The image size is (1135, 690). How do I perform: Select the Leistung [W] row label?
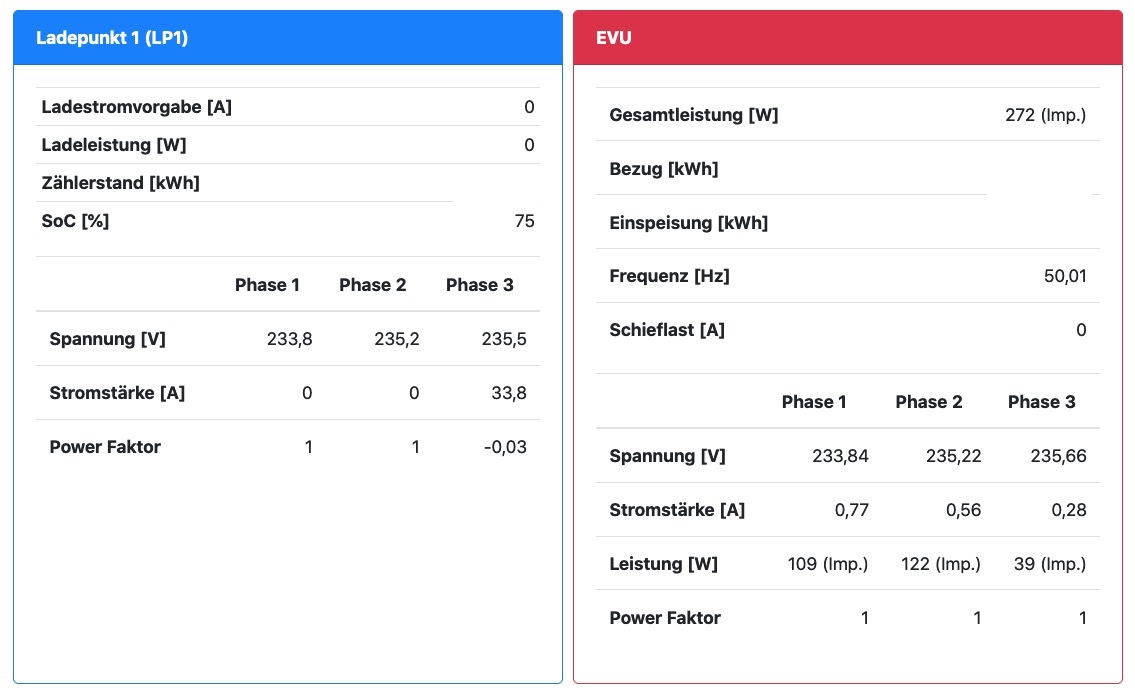(663, 564)
